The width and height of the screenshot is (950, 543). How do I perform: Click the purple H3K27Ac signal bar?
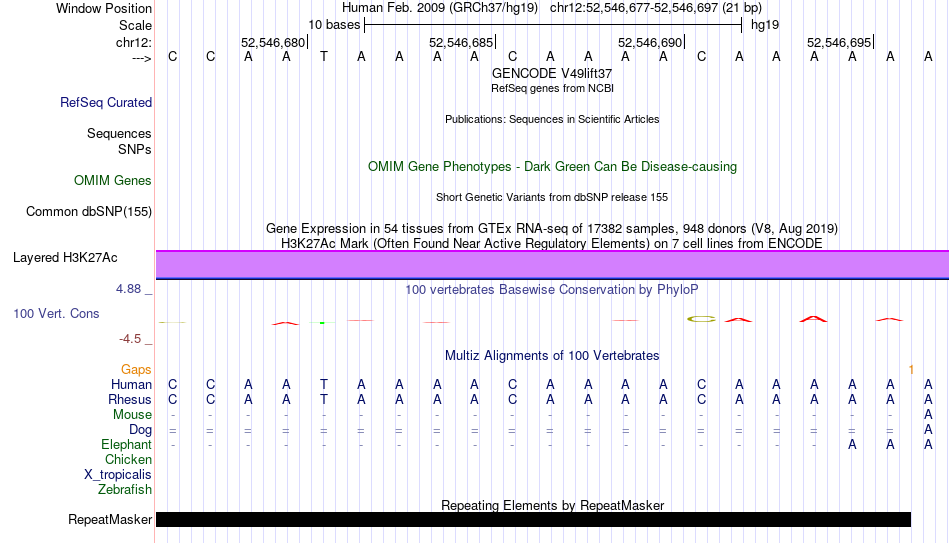click(x=552, y=265)
